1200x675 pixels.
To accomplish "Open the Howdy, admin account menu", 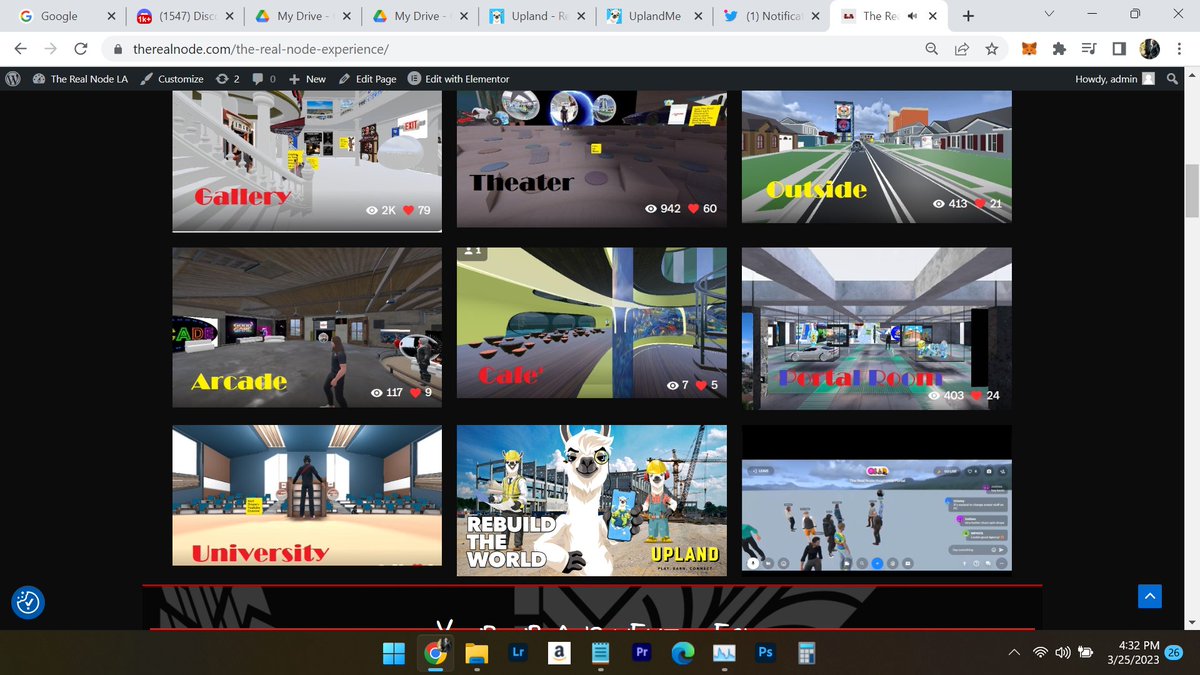I will pyautogui.click(x=1115, y=78).
